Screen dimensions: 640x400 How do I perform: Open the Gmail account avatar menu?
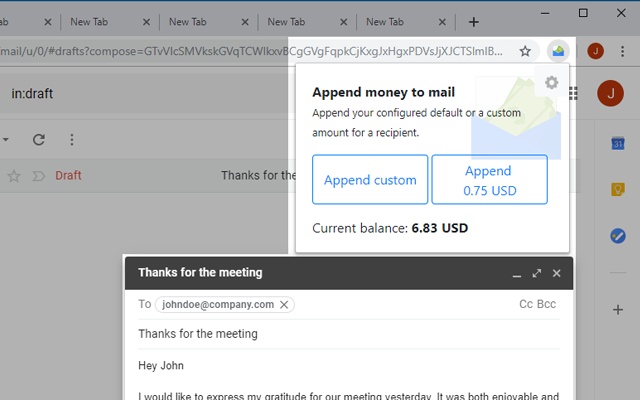(609, 94)
